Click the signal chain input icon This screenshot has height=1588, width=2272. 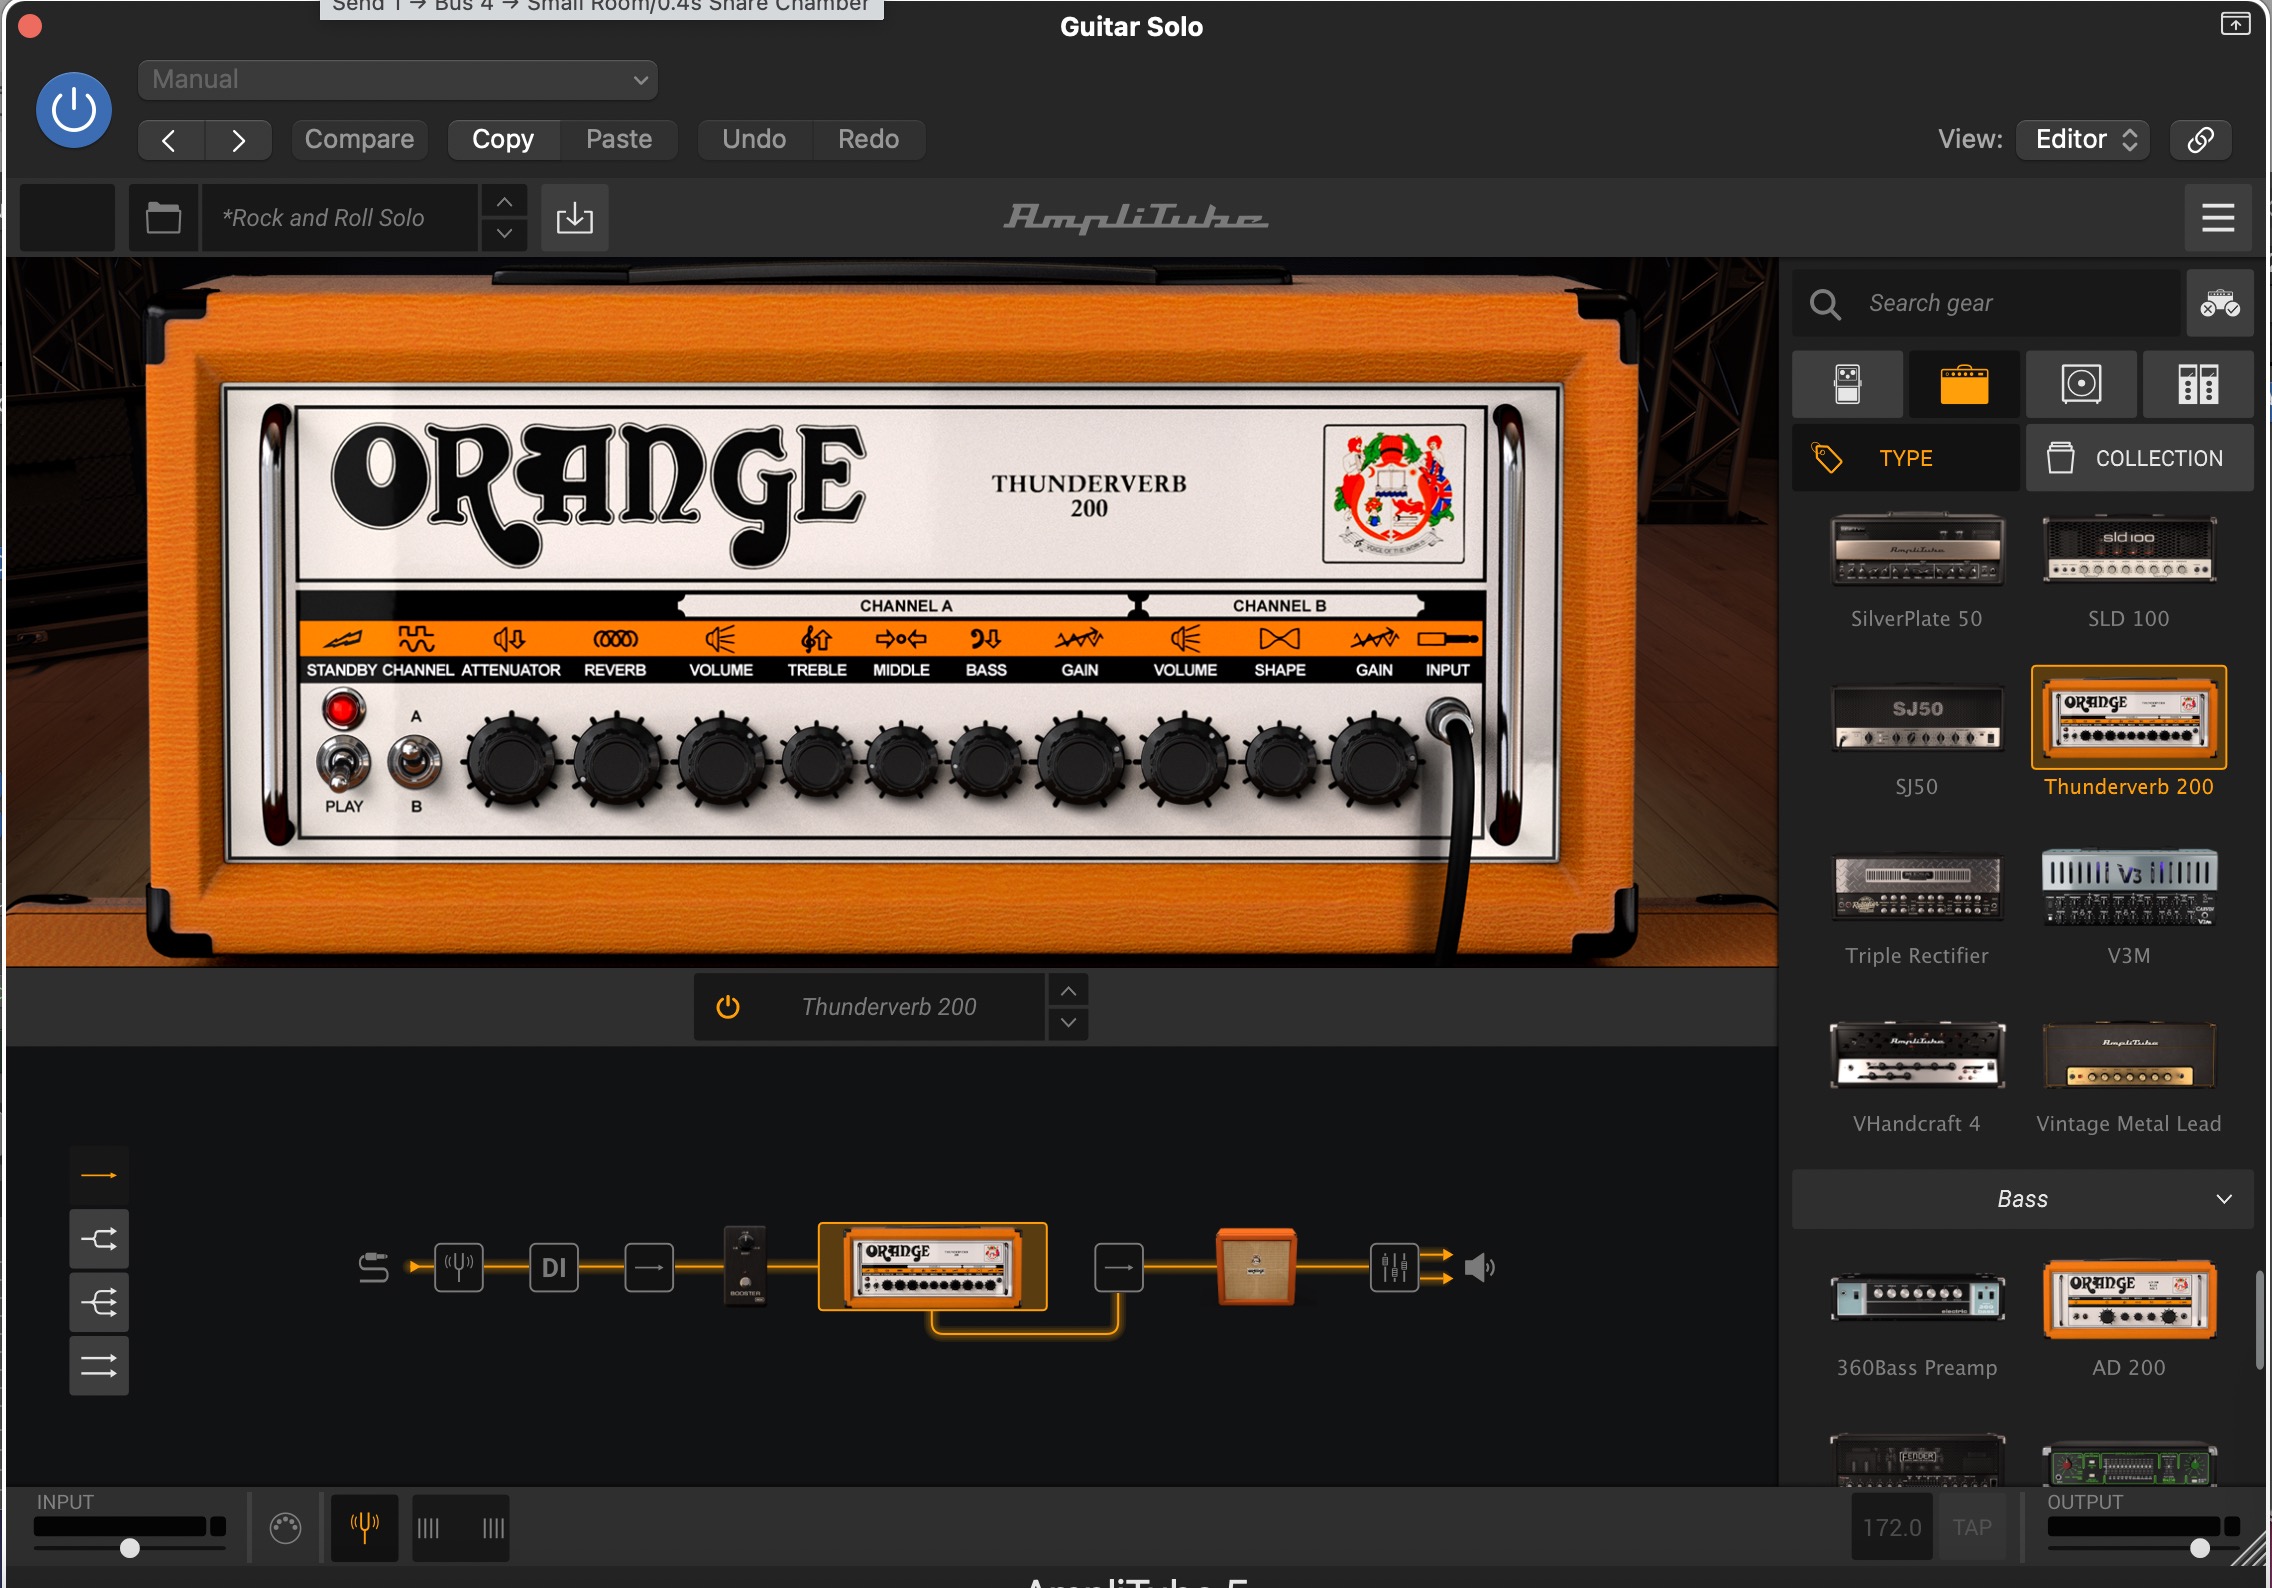[373, 1267]
